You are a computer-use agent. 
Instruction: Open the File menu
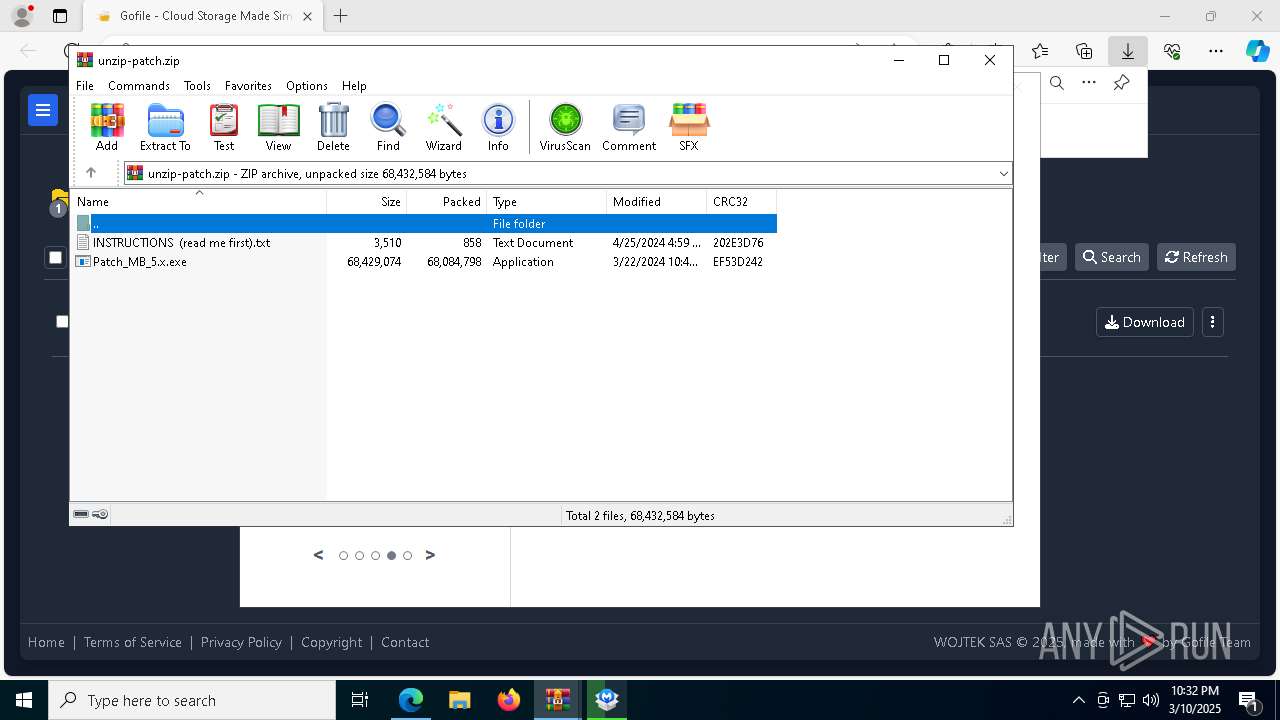[85, 86]
